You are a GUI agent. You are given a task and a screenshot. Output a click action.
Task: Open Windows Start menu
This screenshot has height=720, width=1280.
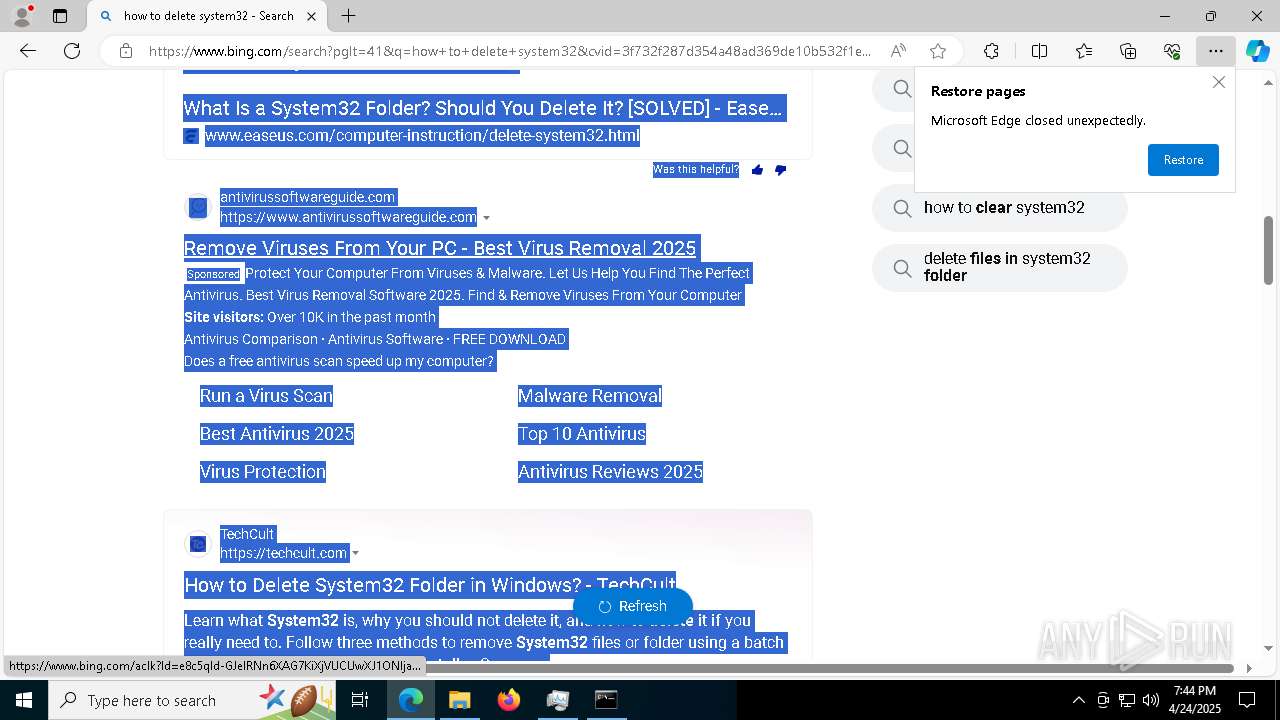point(24,700)
